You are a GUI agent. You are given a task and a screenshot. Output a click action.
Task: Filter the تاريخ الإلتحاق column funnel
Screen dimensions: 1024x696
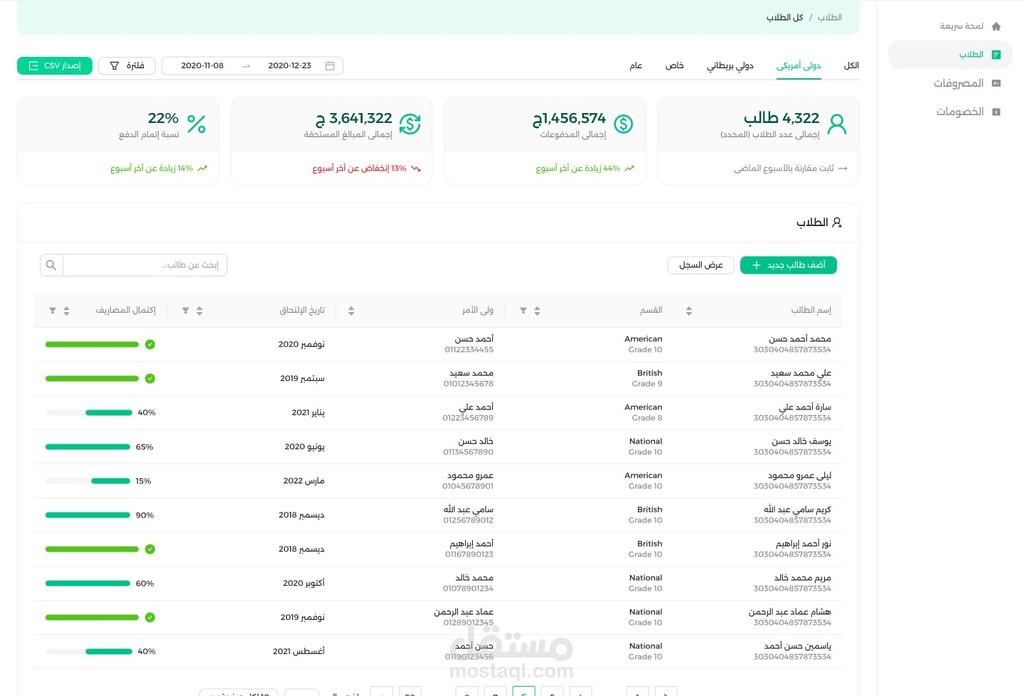[x=185, y=311]
